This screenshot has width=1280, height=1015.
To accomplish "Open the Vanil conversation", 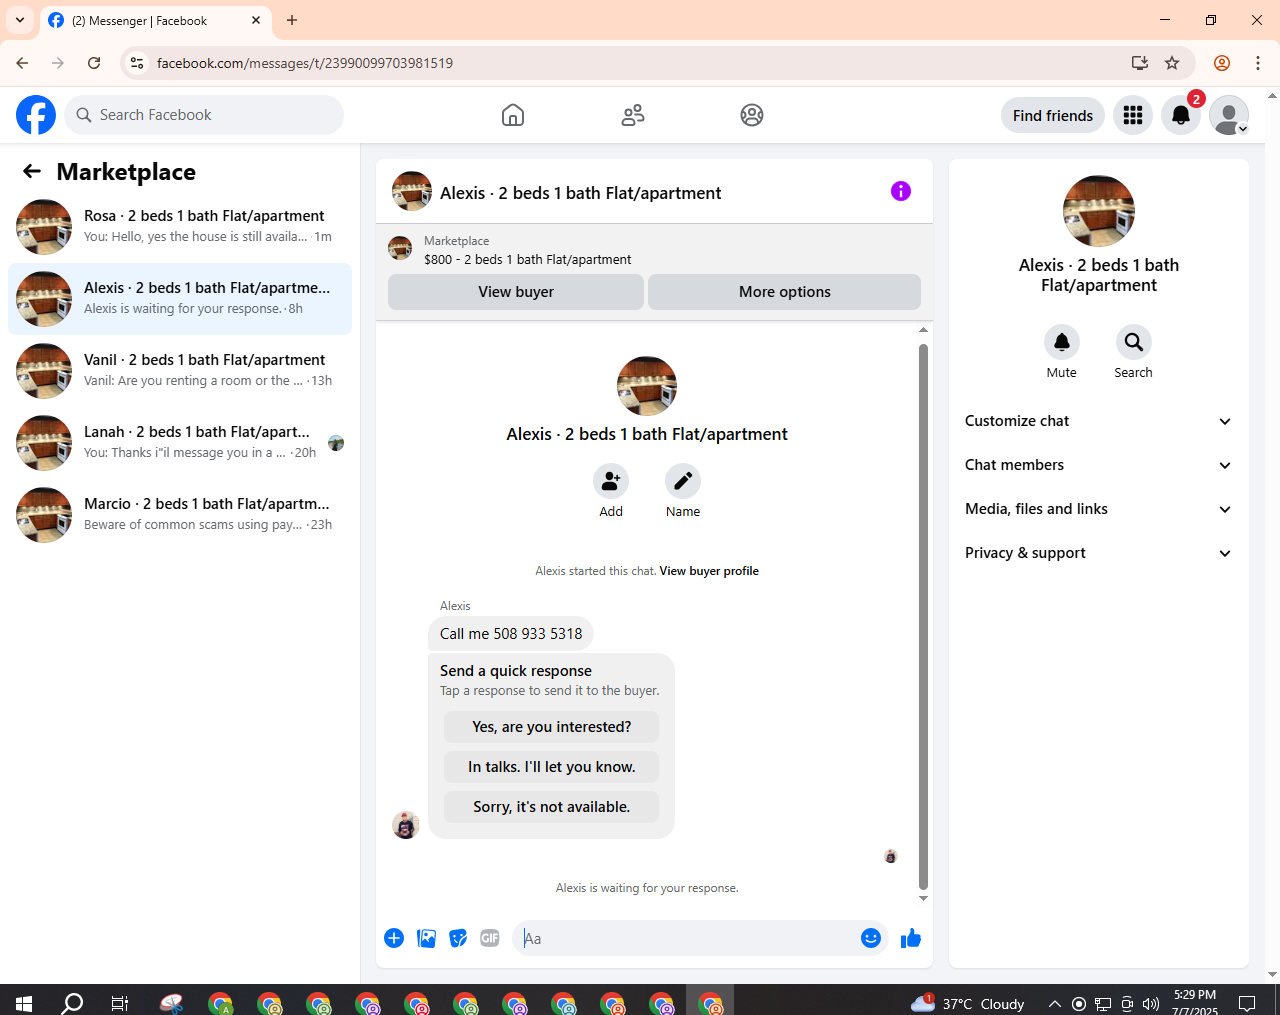I will 180,371.
